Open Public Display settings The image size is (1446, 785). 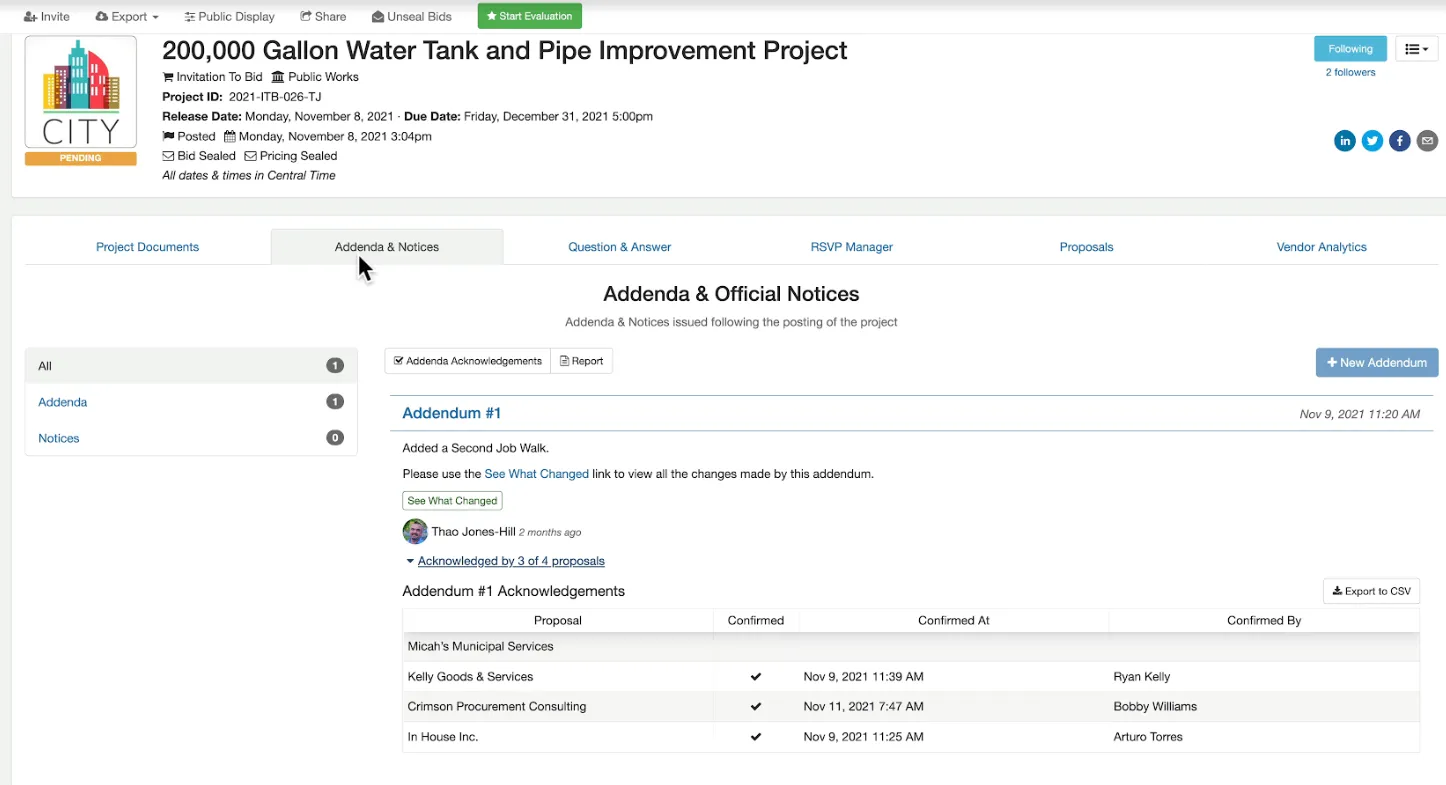pos(229,17)
